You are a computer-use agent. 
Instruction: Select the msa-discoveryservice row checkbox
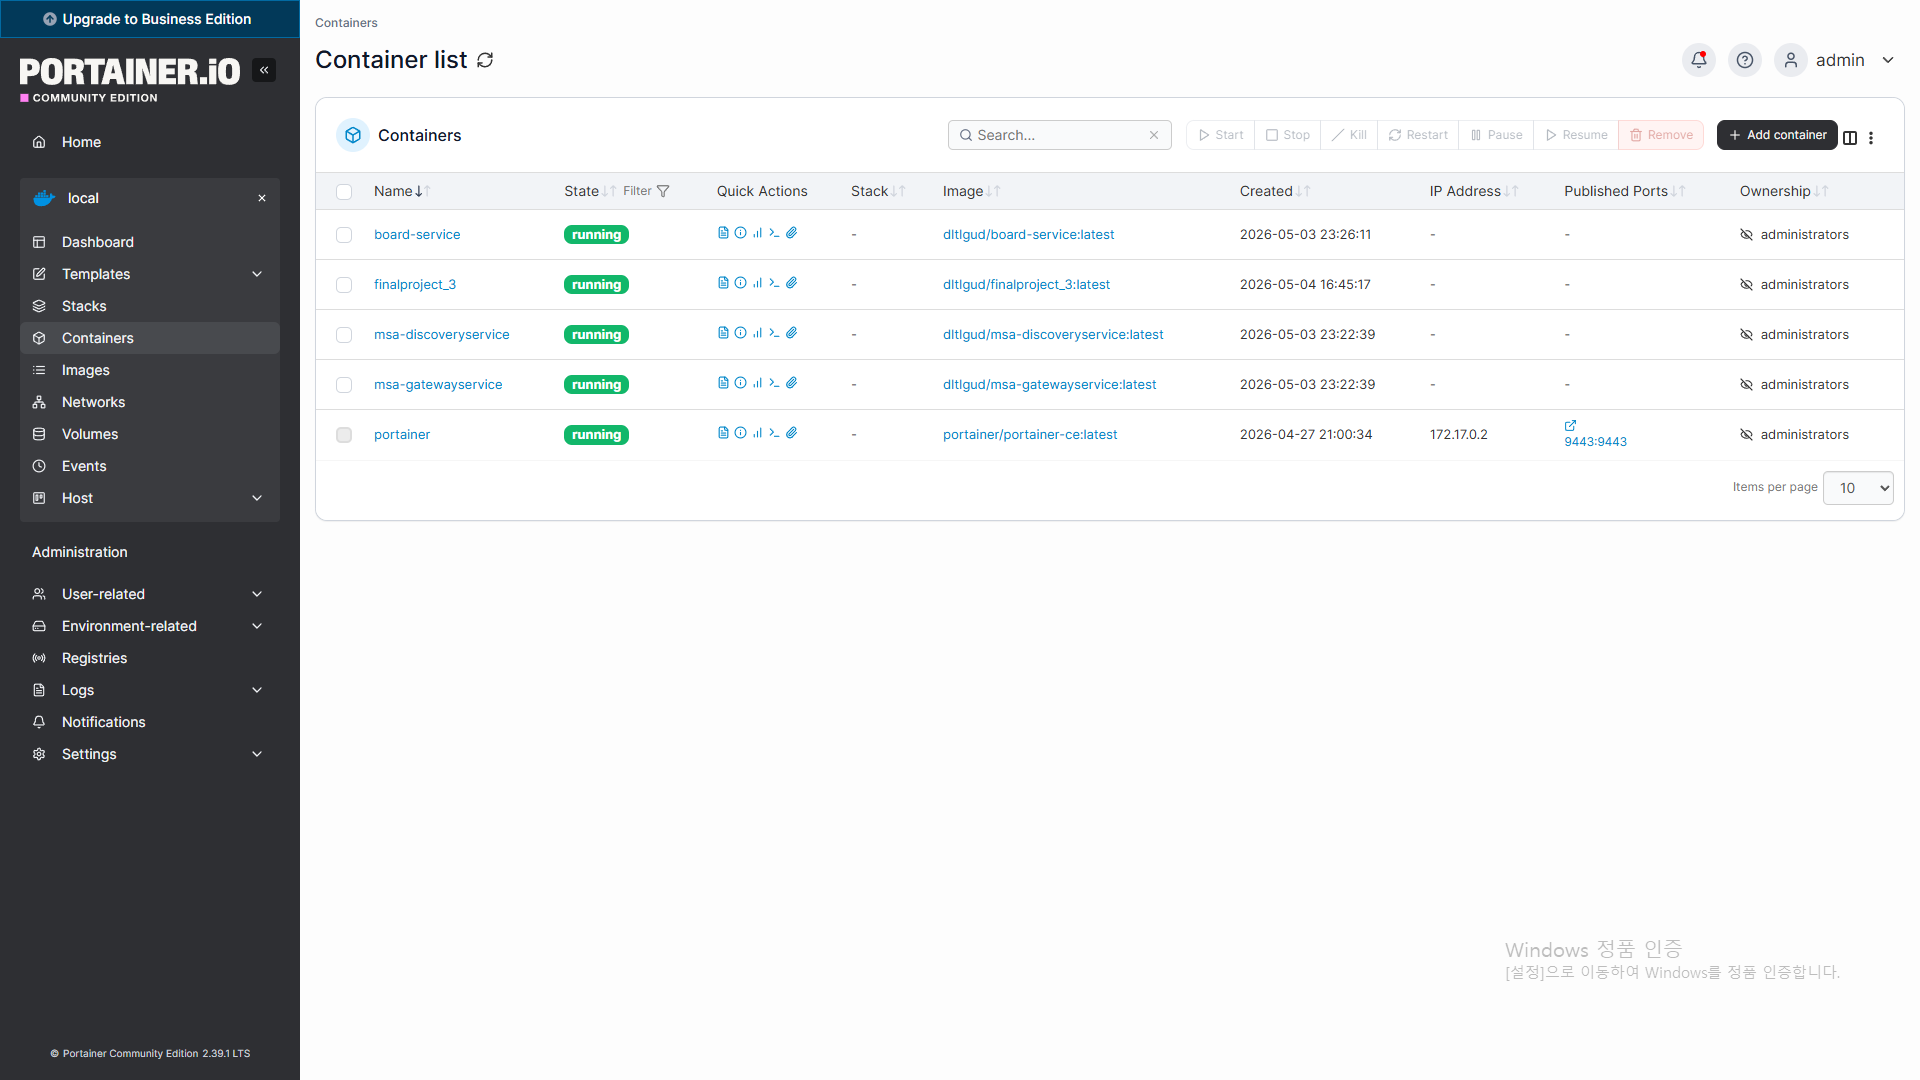point(344,335)
